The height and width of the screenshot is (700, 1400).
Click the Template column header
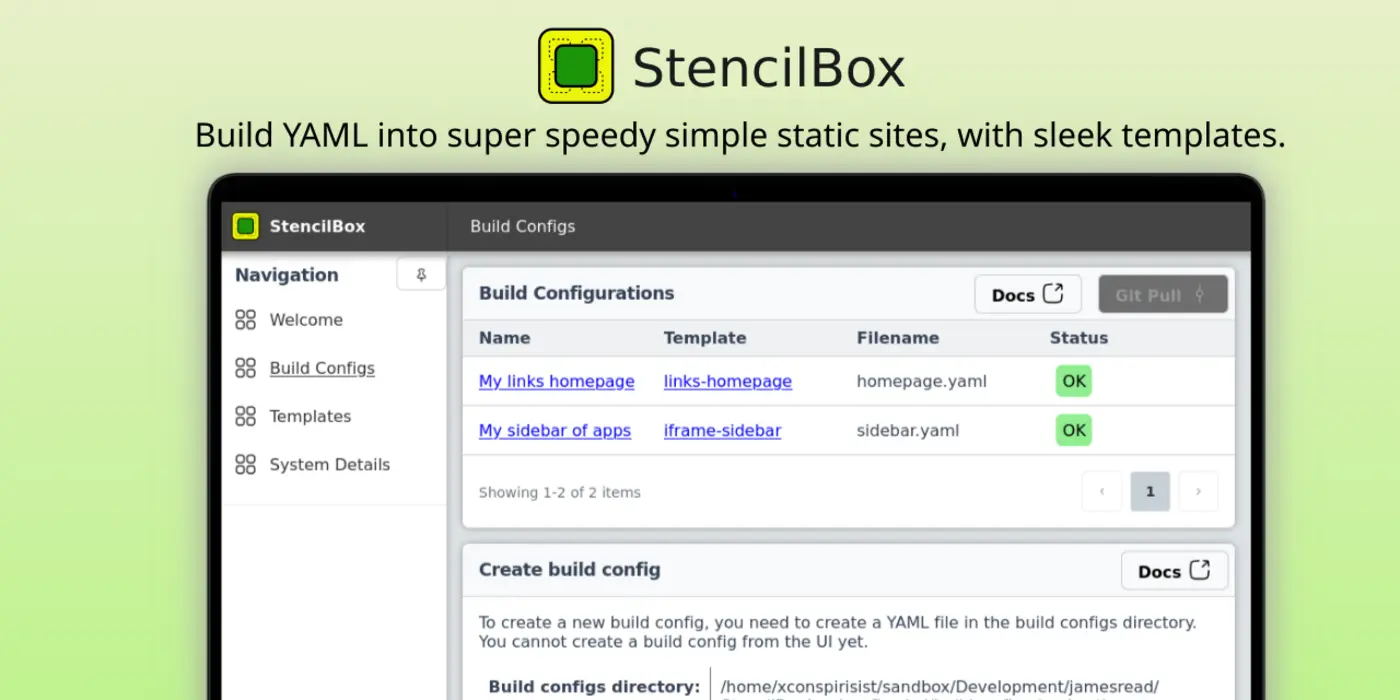(705, 338)
